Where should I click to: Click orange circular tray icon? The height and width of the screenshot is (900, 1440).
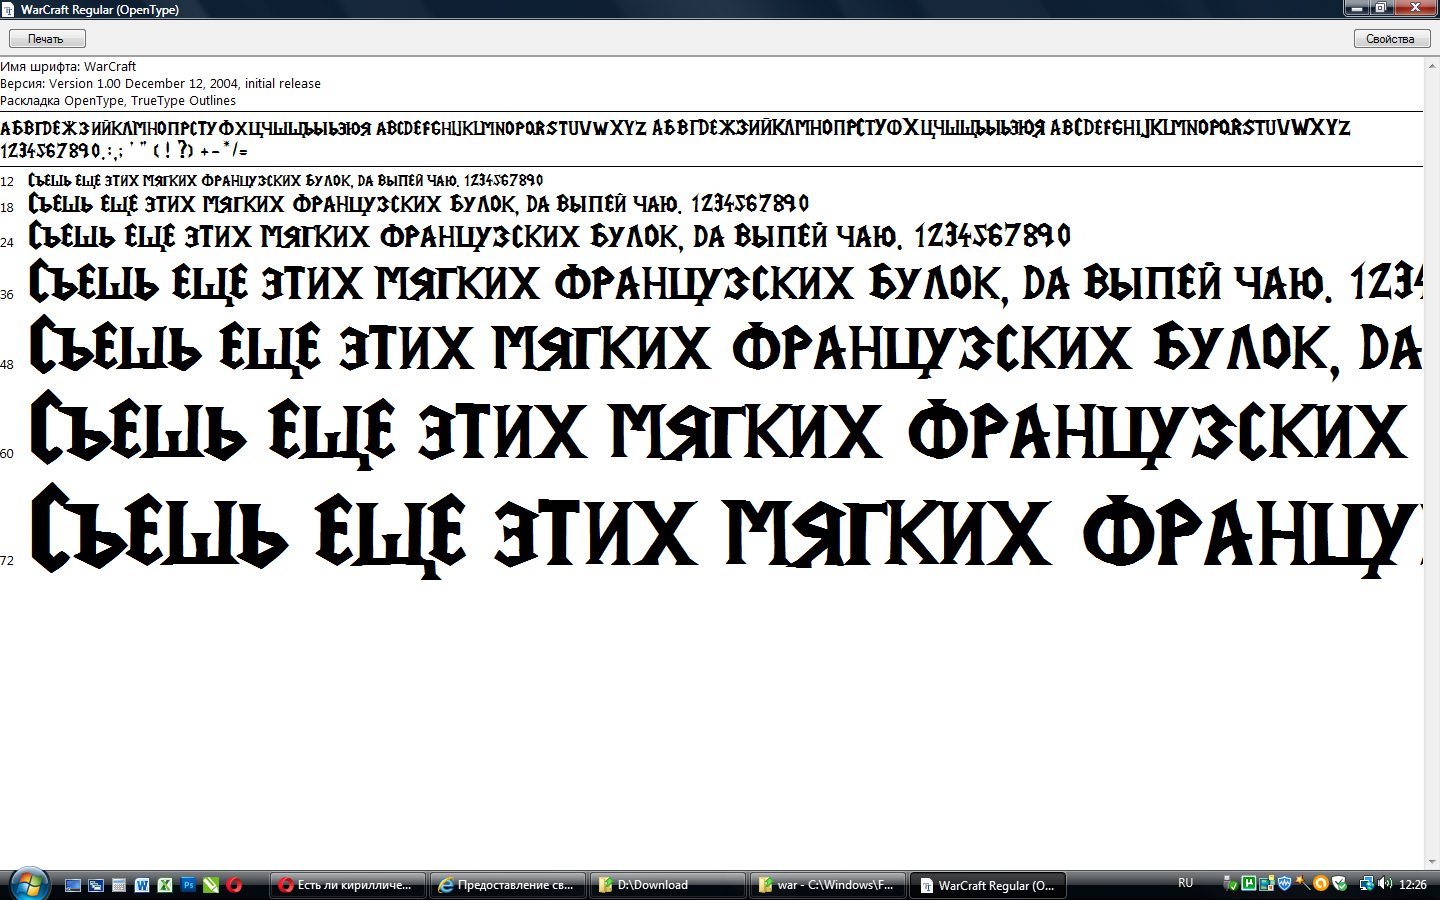pos(1321,883)
